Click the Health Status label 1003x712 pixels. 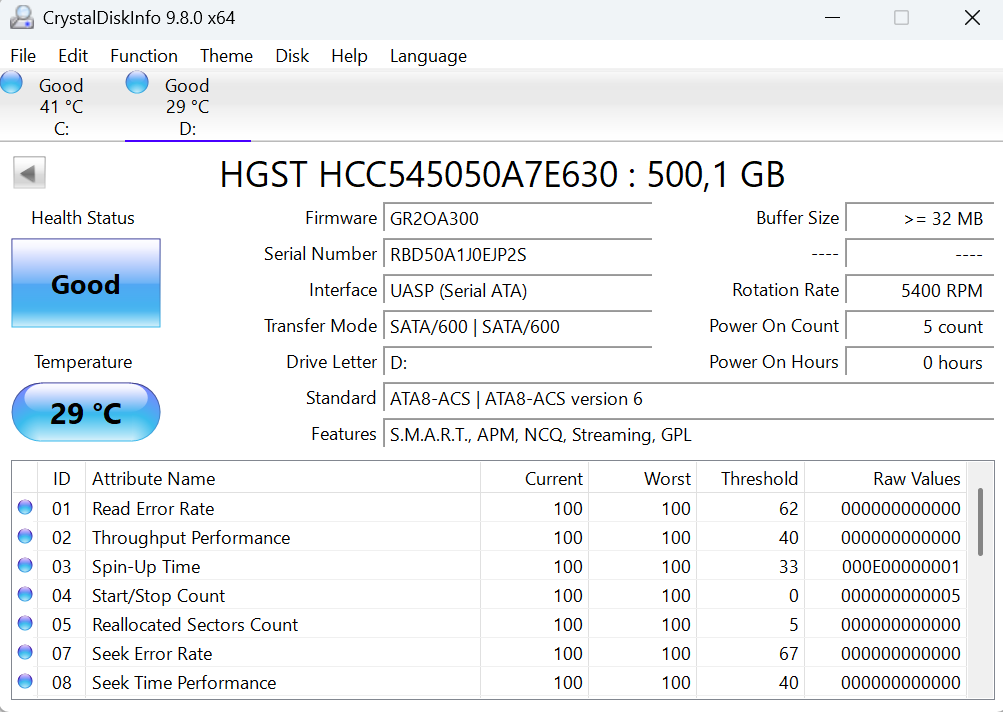coord(83,218)
